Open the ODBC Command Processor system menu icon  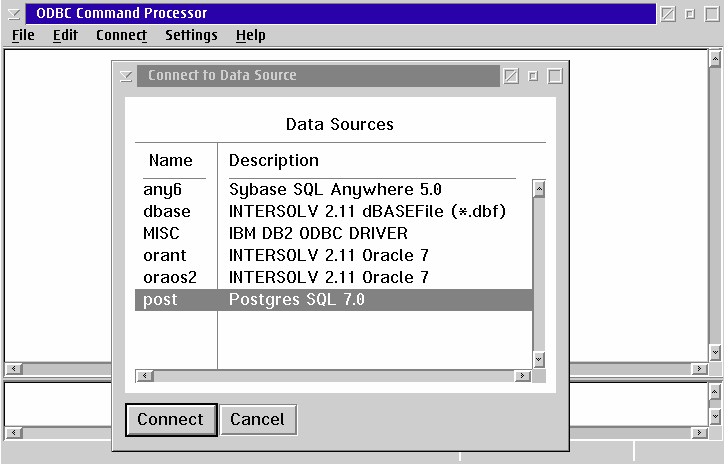(x=14, y=14)
